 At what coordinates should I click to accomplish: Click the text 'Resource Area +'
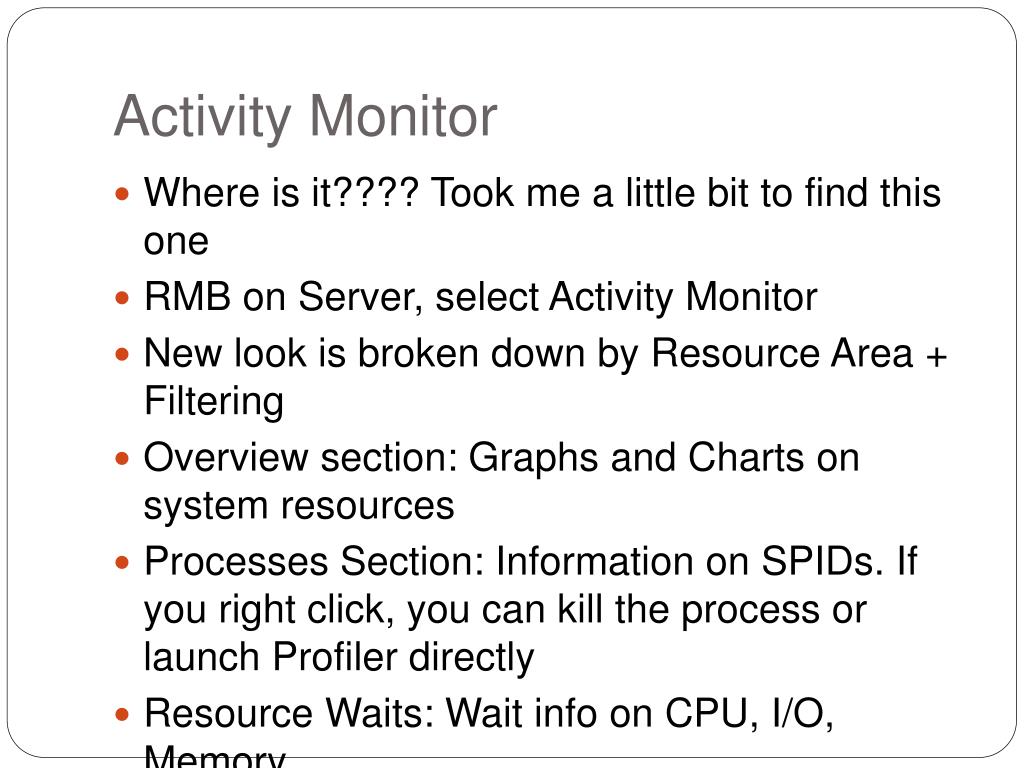[799, 353]
